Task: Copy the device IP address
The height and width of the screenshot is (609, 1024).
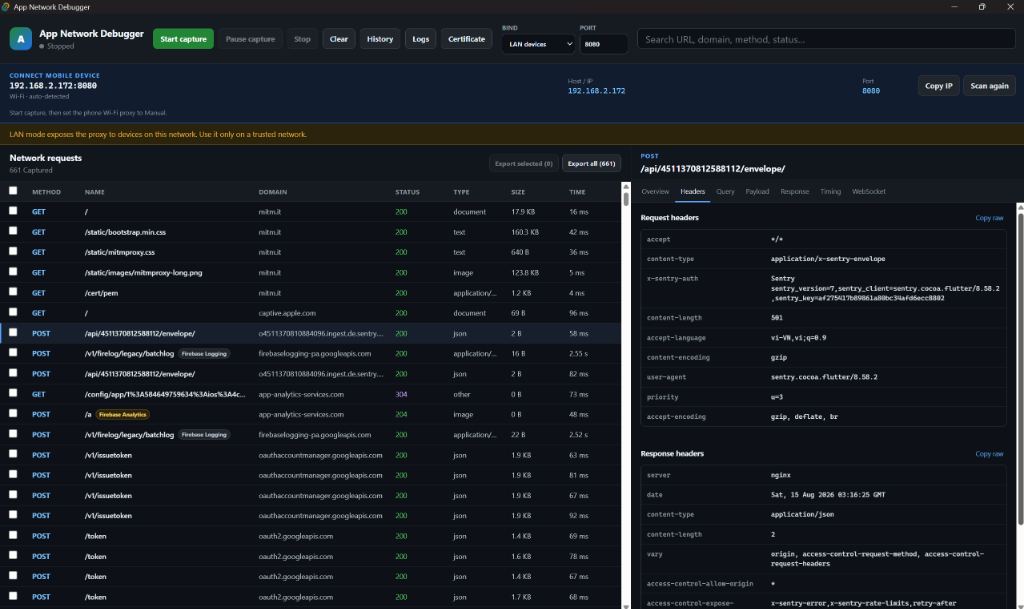Action: pyautogui.click(x=938, y=86)
